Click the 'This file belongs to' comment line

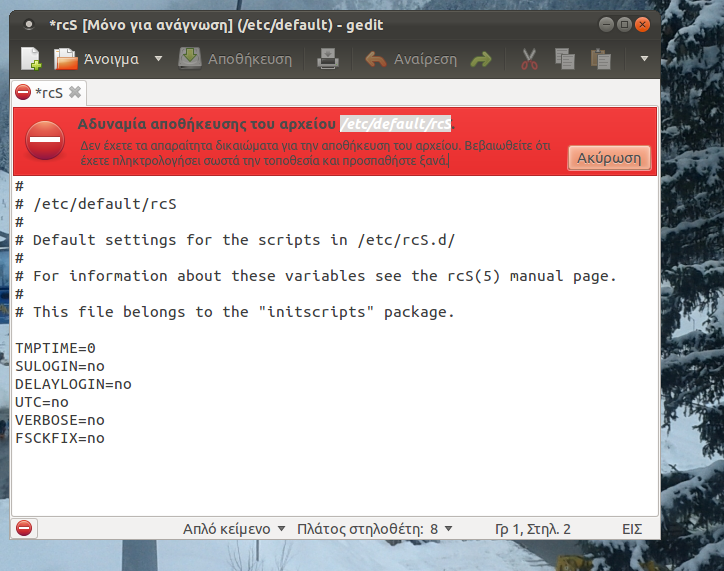[x=235, y=312]
